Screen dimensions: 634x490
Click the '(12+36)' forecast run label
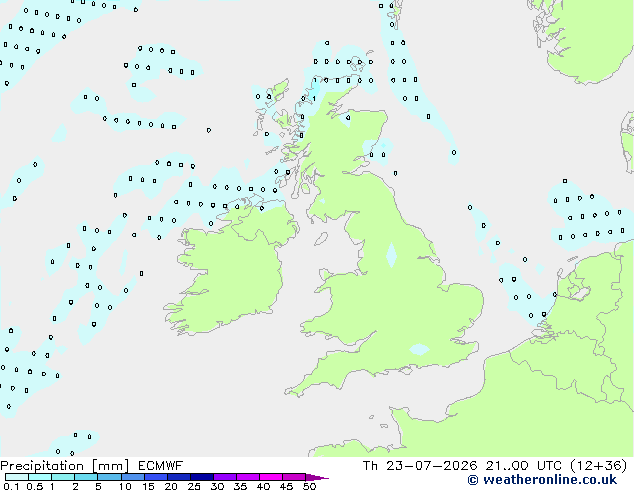coord(598,466)
